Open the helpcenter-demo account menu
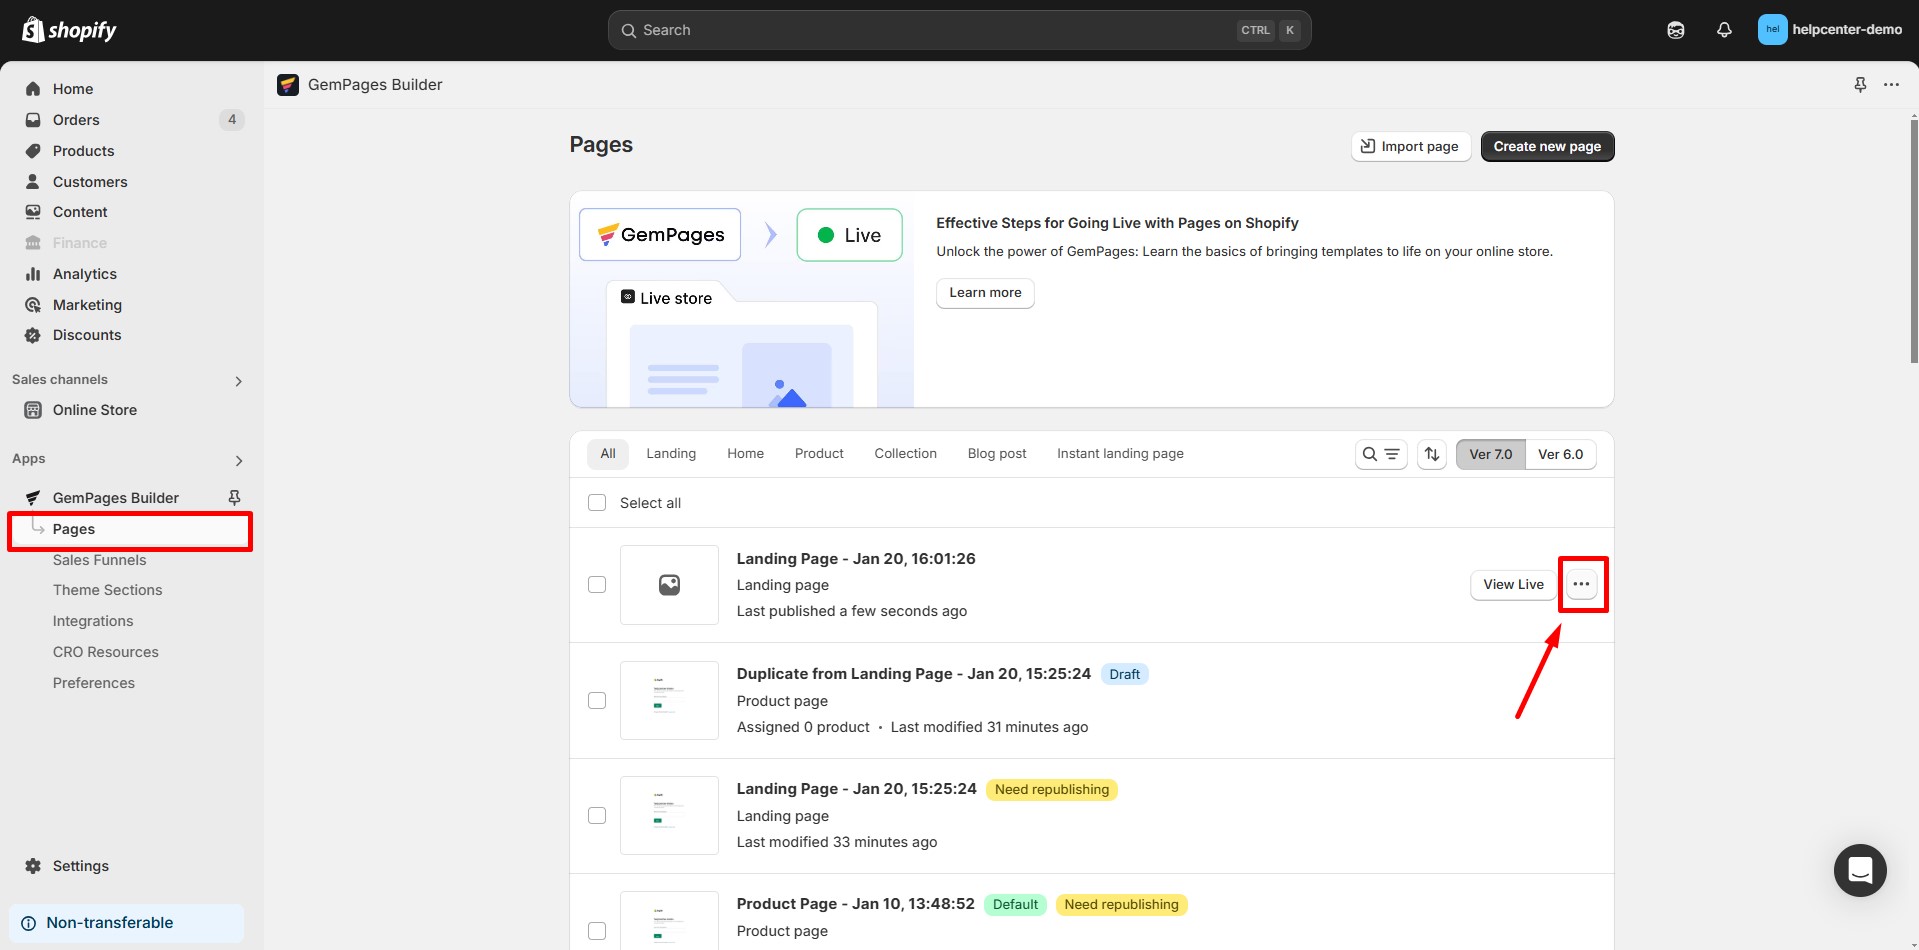Screen dimensions: 1919x950 click(x=1829, y=30)
